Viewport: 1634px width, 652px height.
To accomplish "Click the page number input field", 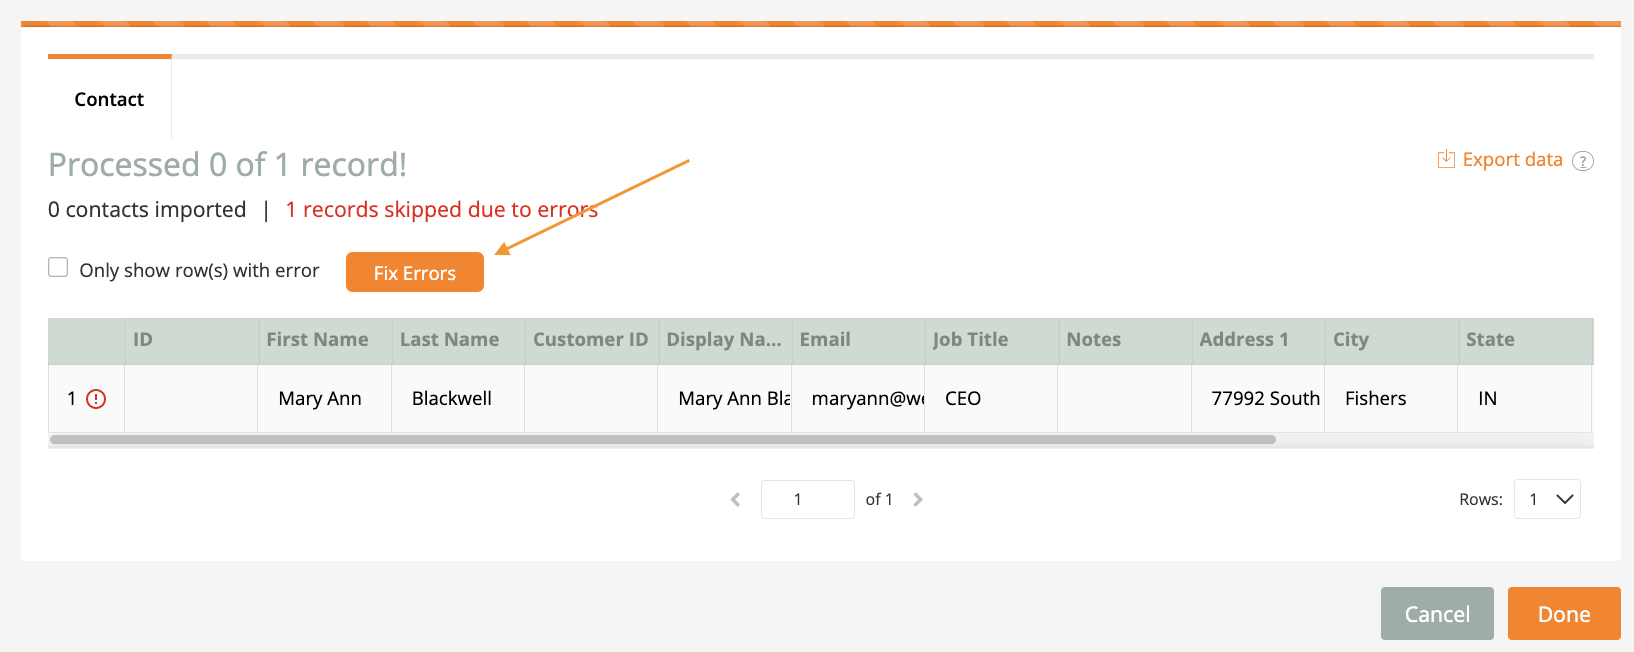I will [807, 499].
